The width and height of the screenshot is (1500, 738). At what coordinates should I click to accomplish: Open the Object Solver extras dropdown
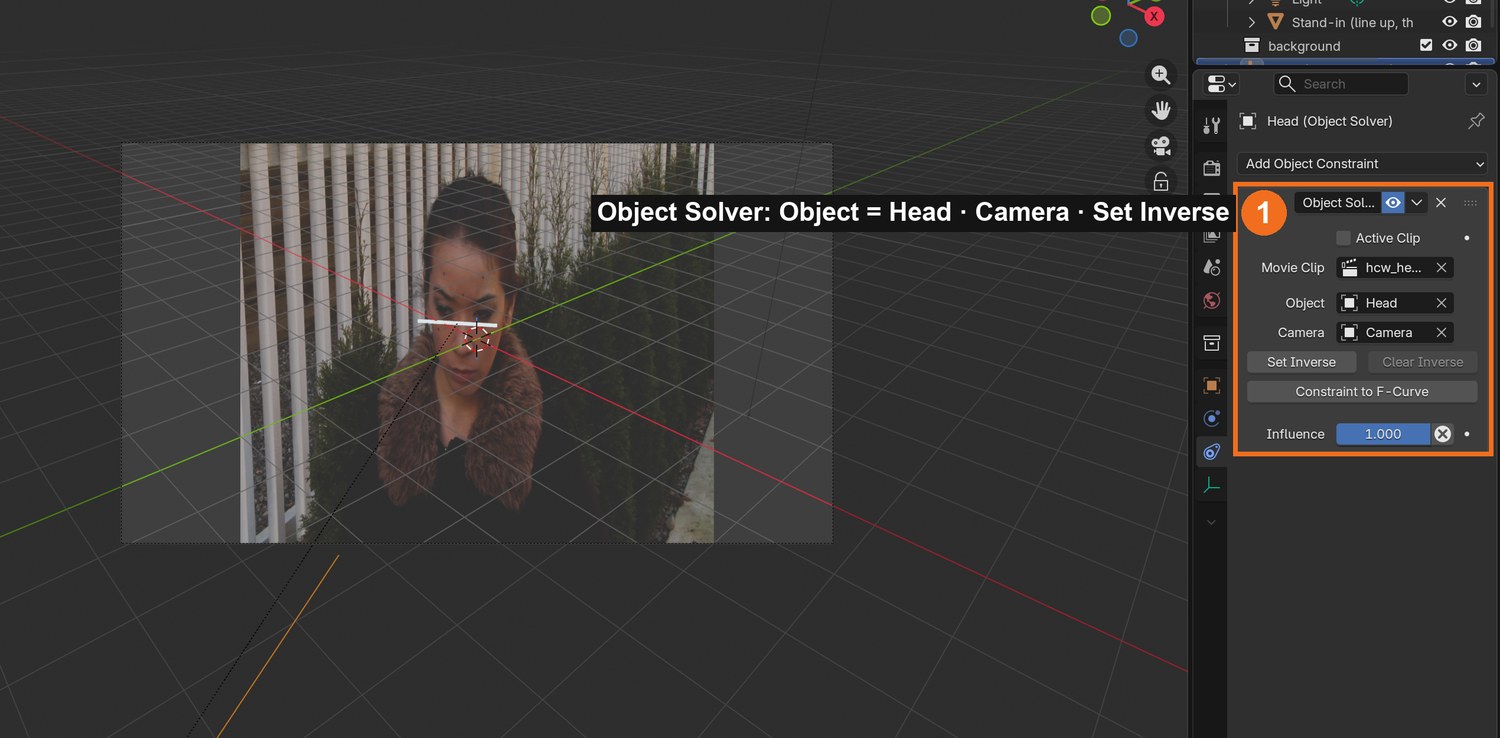[1417, 203]
